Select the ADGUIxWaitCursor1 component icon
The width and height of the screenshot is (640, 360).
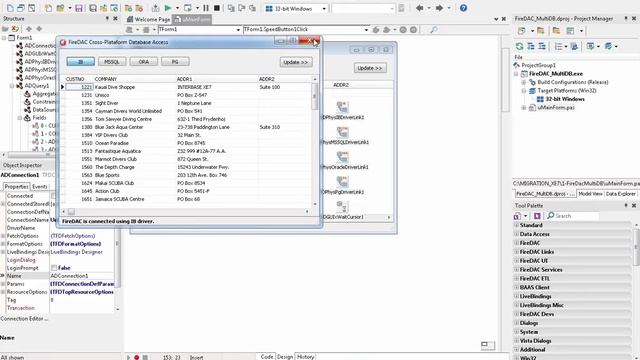coord(342,207)
